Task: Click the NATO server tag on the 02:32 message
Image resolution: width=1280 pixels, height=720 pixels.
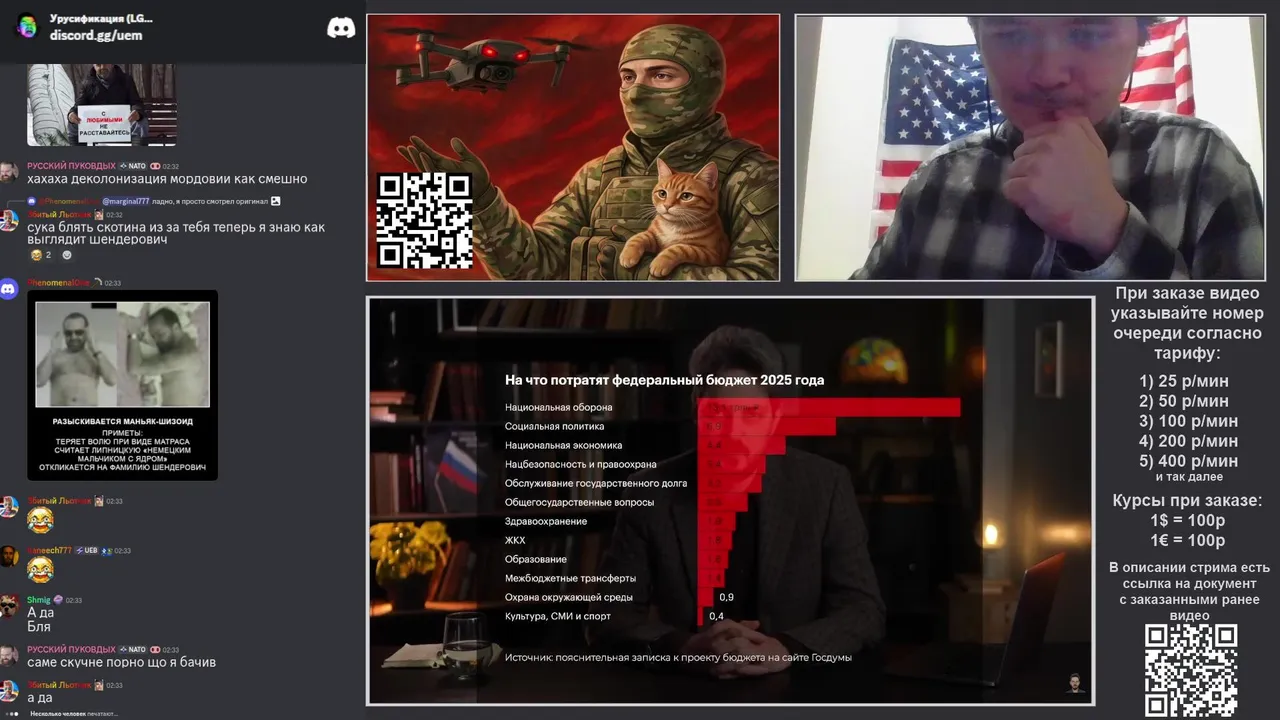Action: tap(132, 166)
